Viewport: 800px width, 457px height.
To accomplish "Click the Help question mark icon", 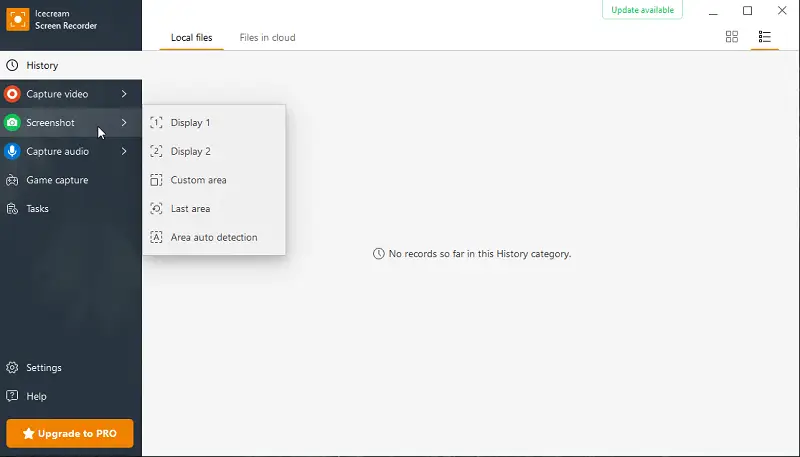I will (x=12, y=397).
